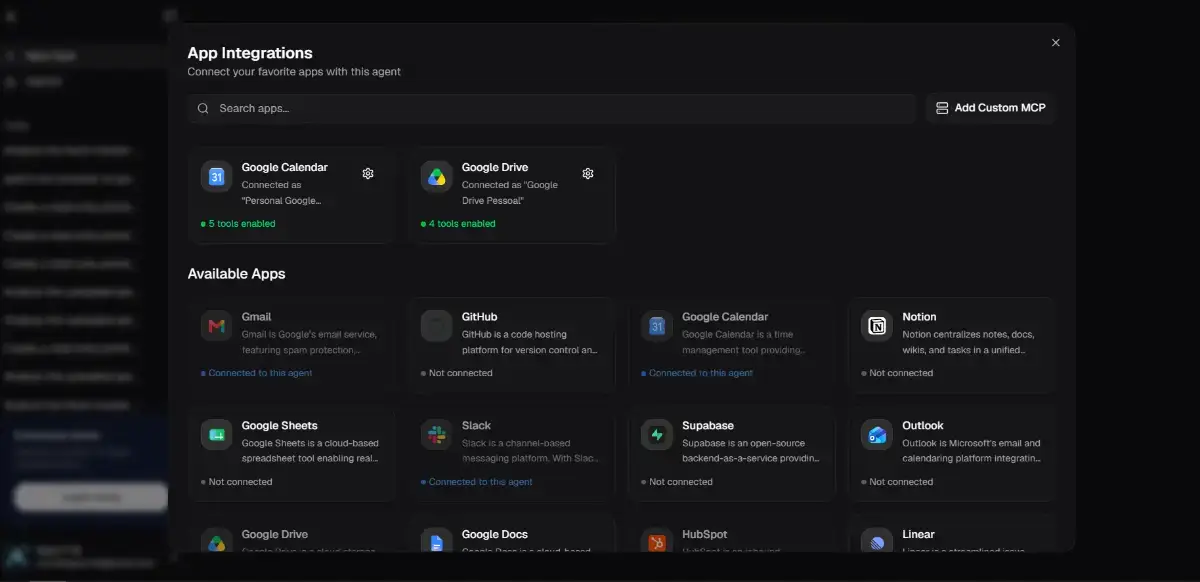Click the 5 tools enabled label

pos(242,224)
